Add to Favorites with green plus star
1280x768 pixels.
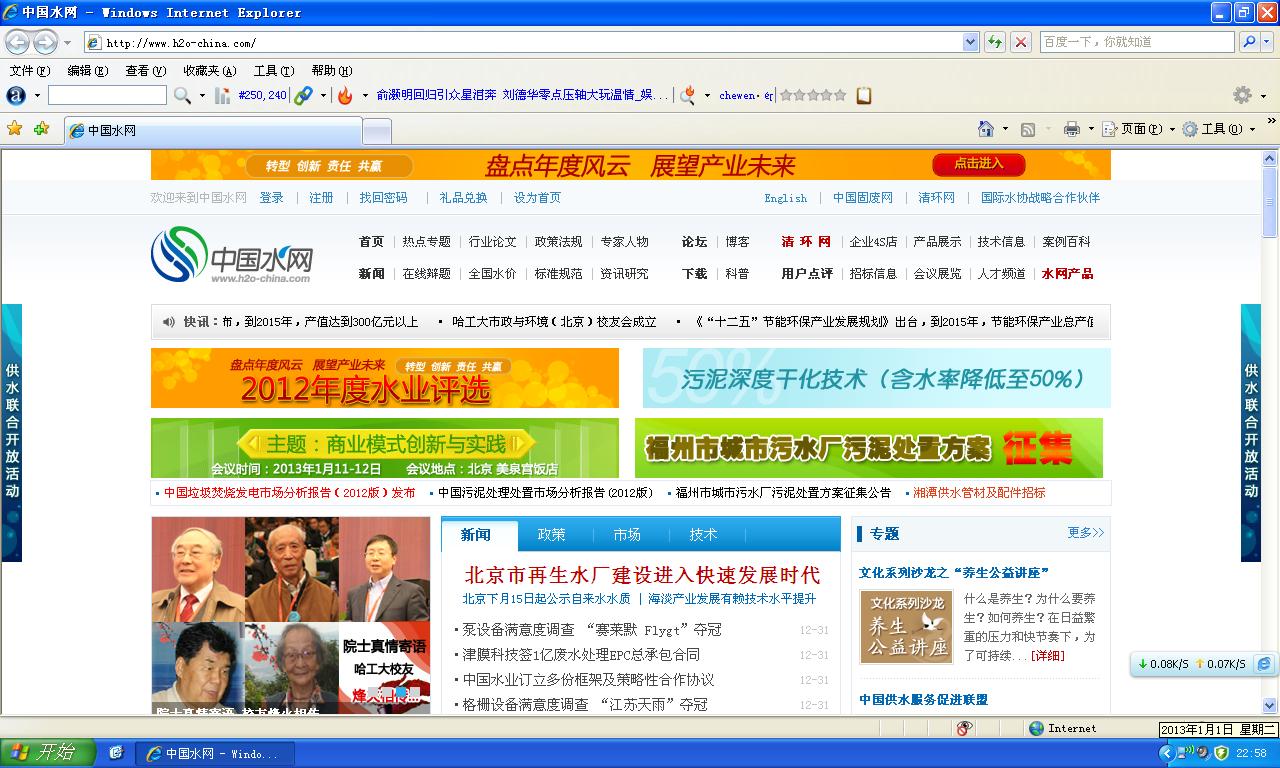41,129
